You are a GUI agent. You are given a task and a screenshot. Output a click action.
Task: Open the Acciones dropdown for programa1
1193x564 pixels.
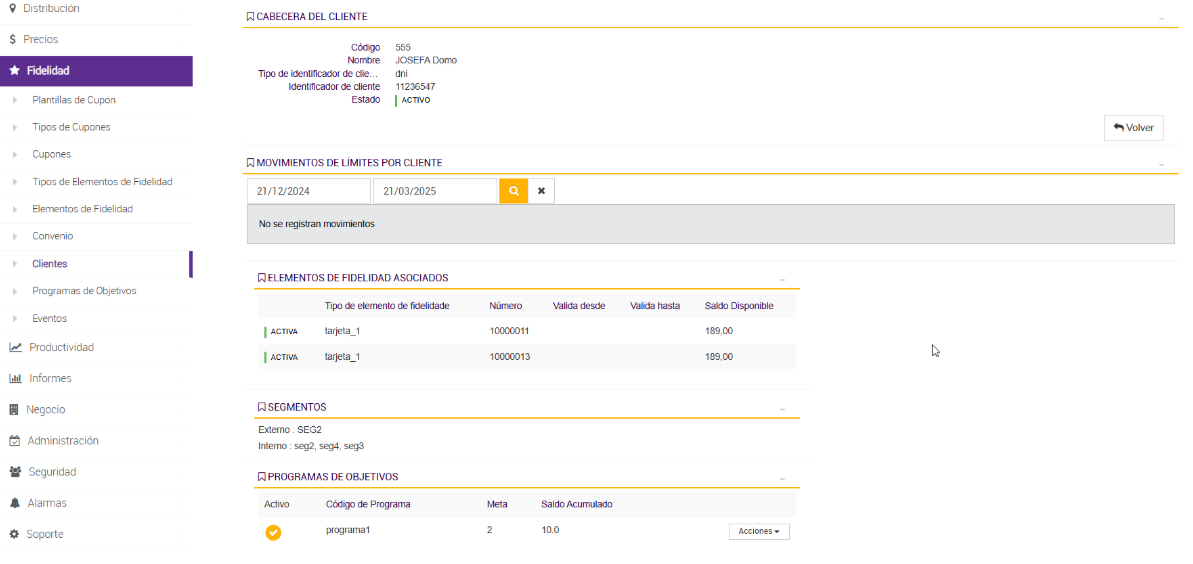(x=759, y=531)
